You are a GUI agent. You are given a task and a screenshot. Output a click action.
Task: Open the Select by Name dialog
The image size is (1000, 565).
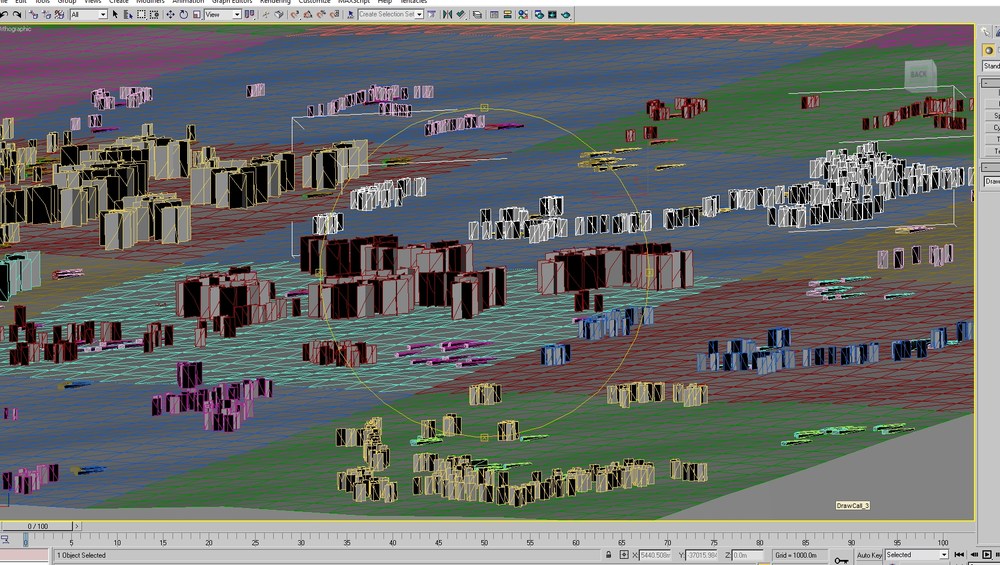tap(128, 14)
